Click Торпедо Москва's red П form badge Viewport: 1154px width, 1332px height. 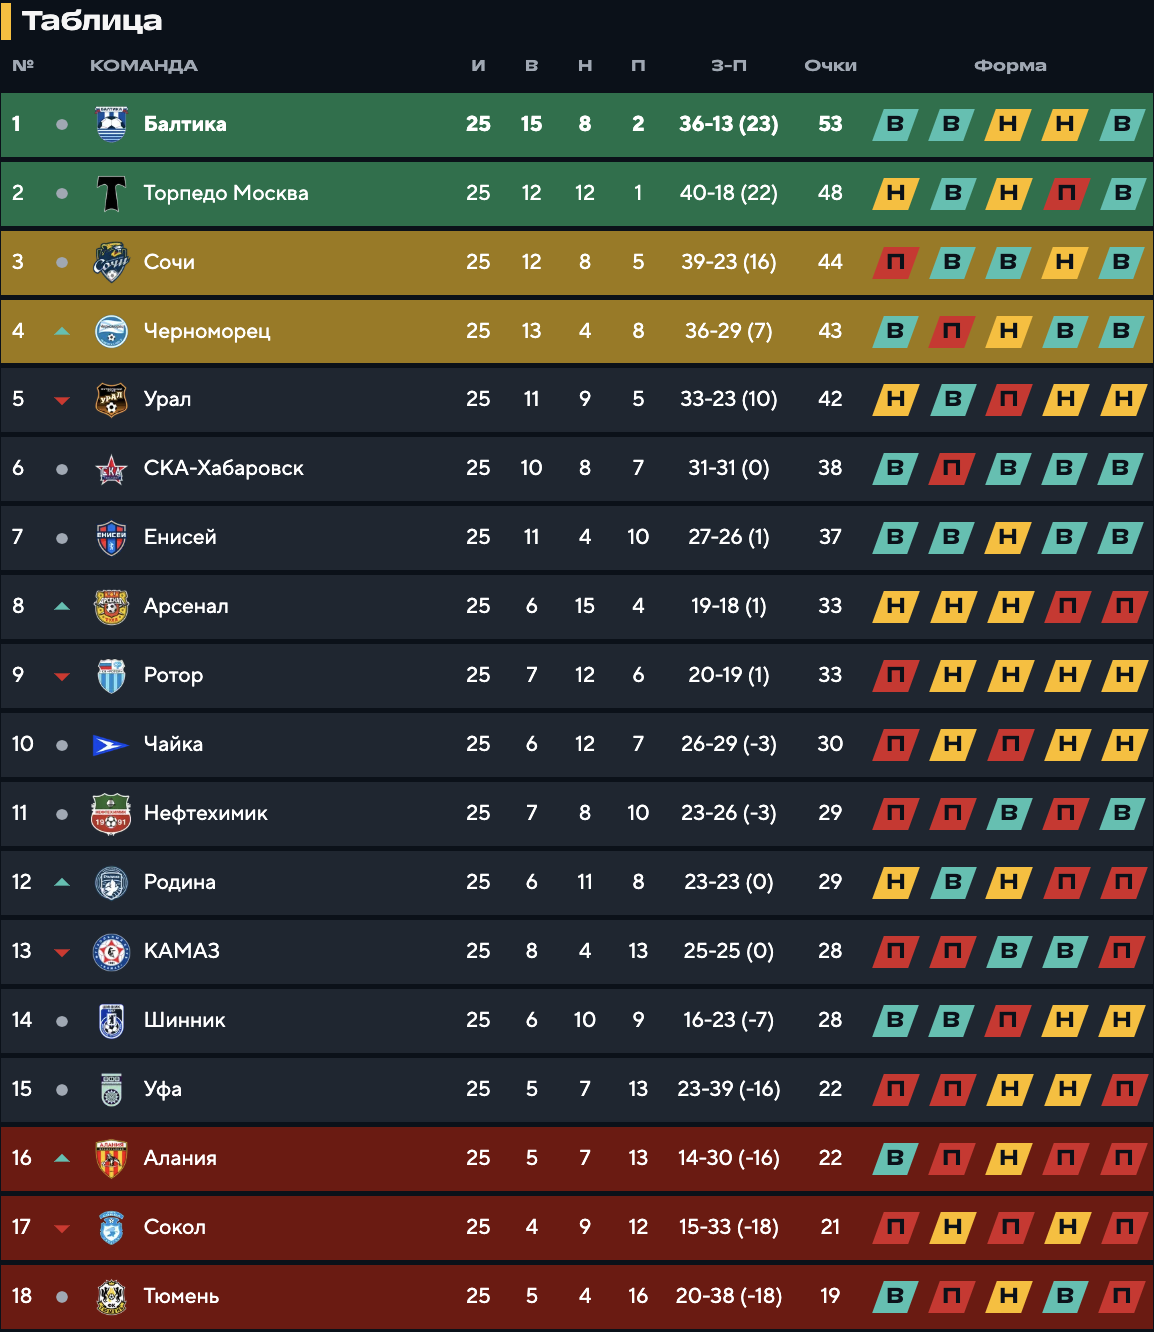coord(1066,193)
